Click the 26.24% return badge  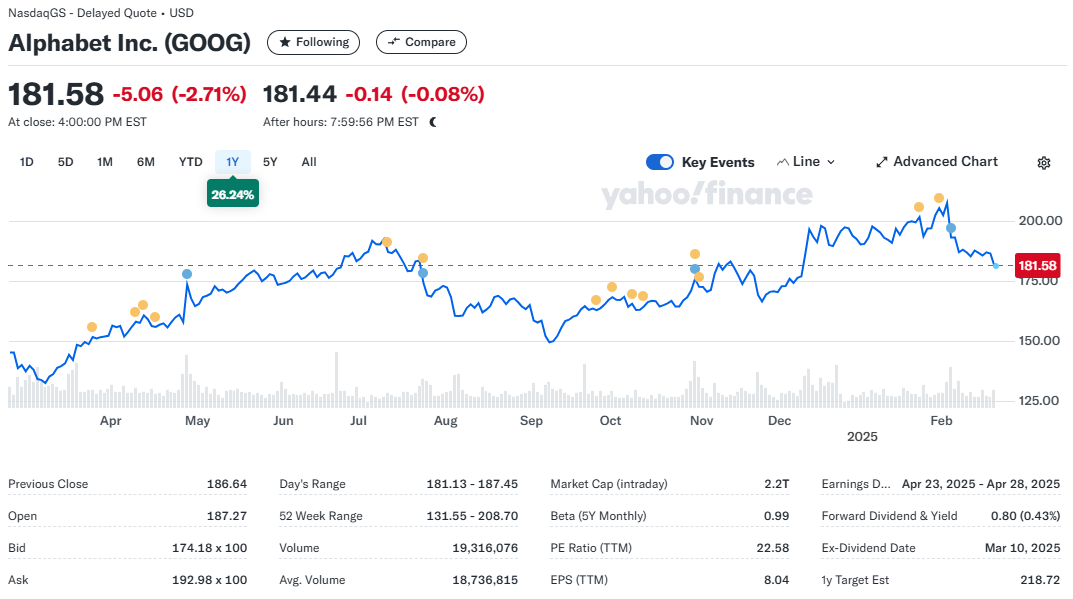(x=233, y=194)
